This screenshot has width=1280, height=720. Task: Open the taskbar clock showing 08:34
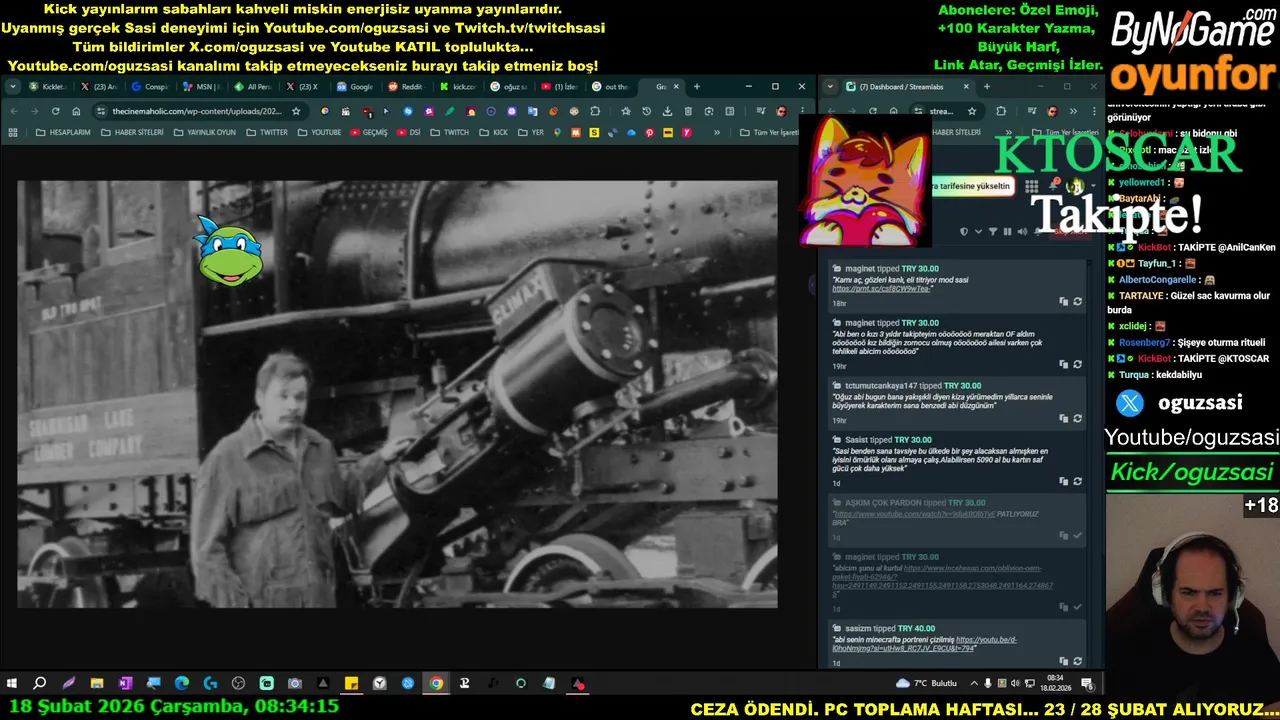click(x=1056, y=684)
